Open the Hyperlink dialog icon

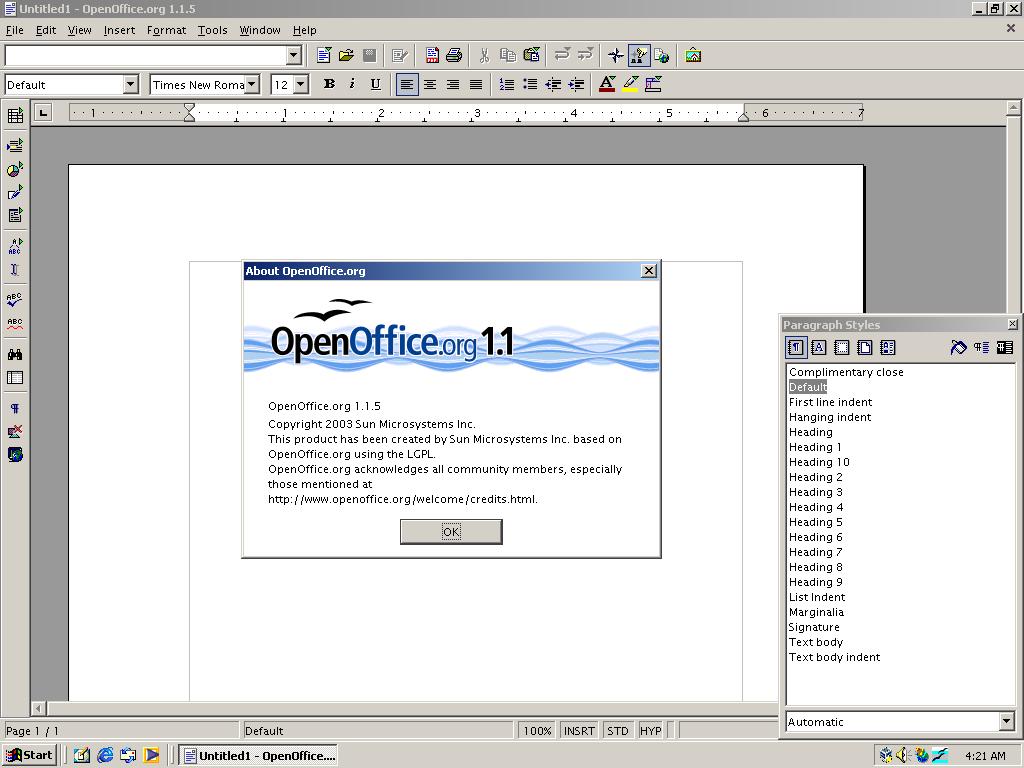[x=662, y=56]
